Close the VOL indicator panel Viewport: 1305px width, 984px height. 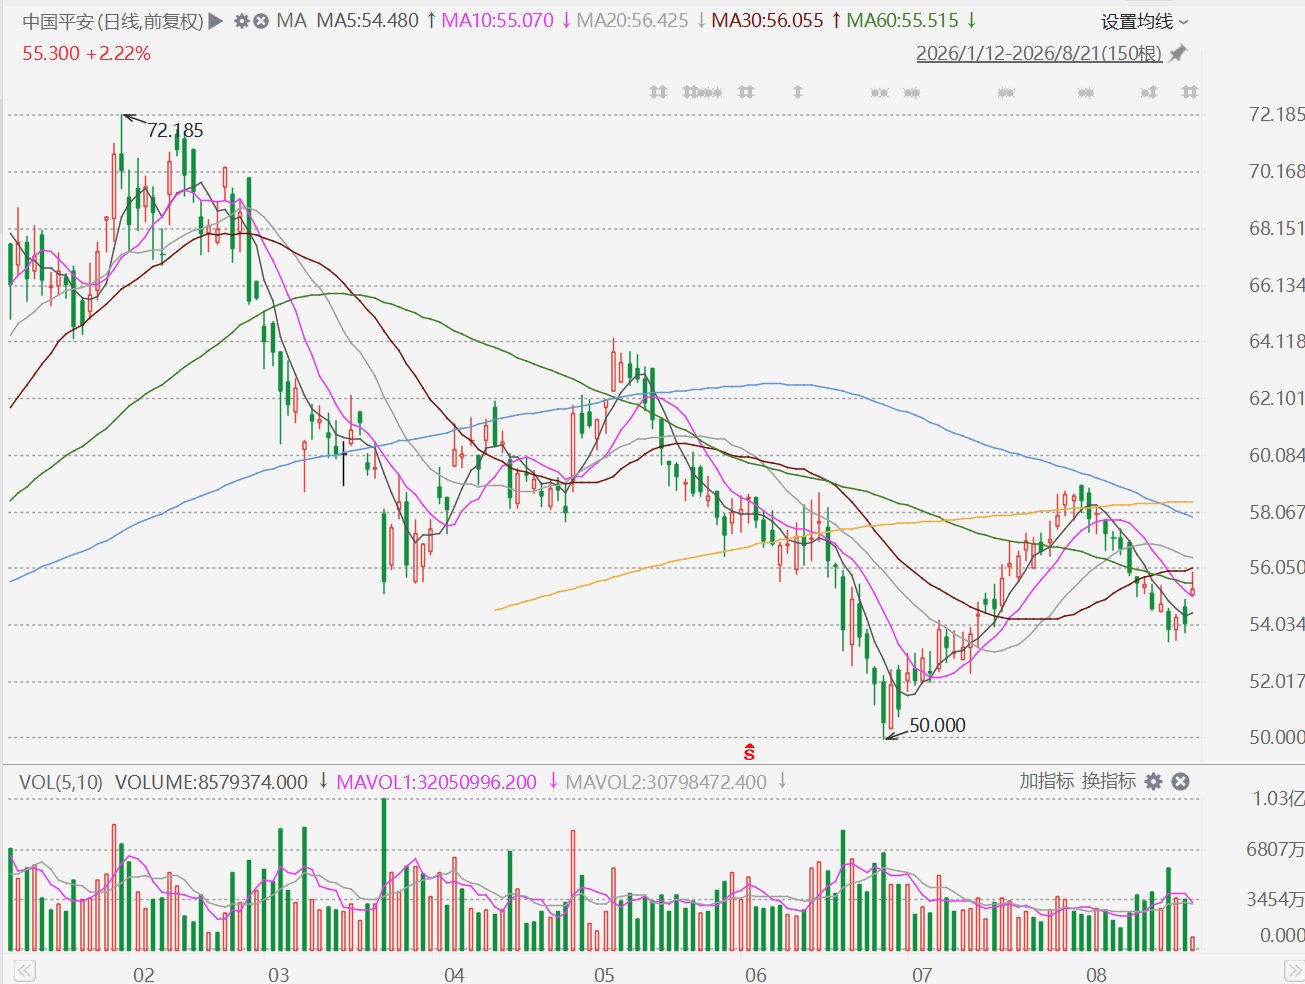pyautogui.click(x=1180, y=781)
